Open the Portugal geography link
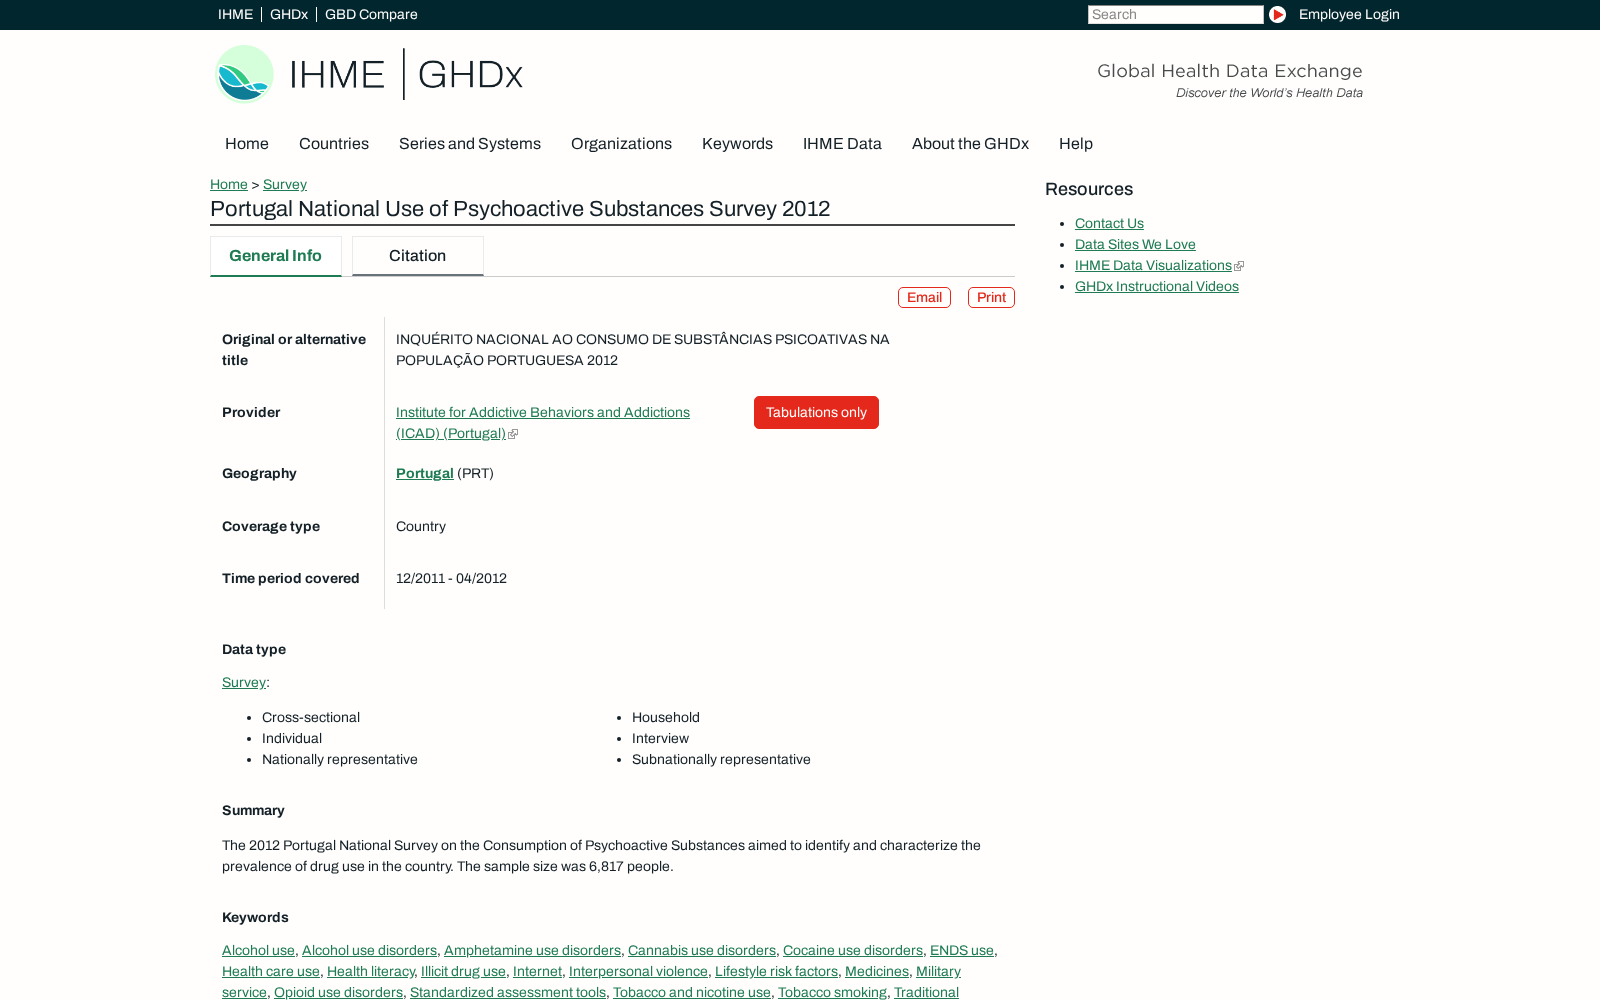Viewport: 1600px width, 1000px height. (x=425, y=473)
